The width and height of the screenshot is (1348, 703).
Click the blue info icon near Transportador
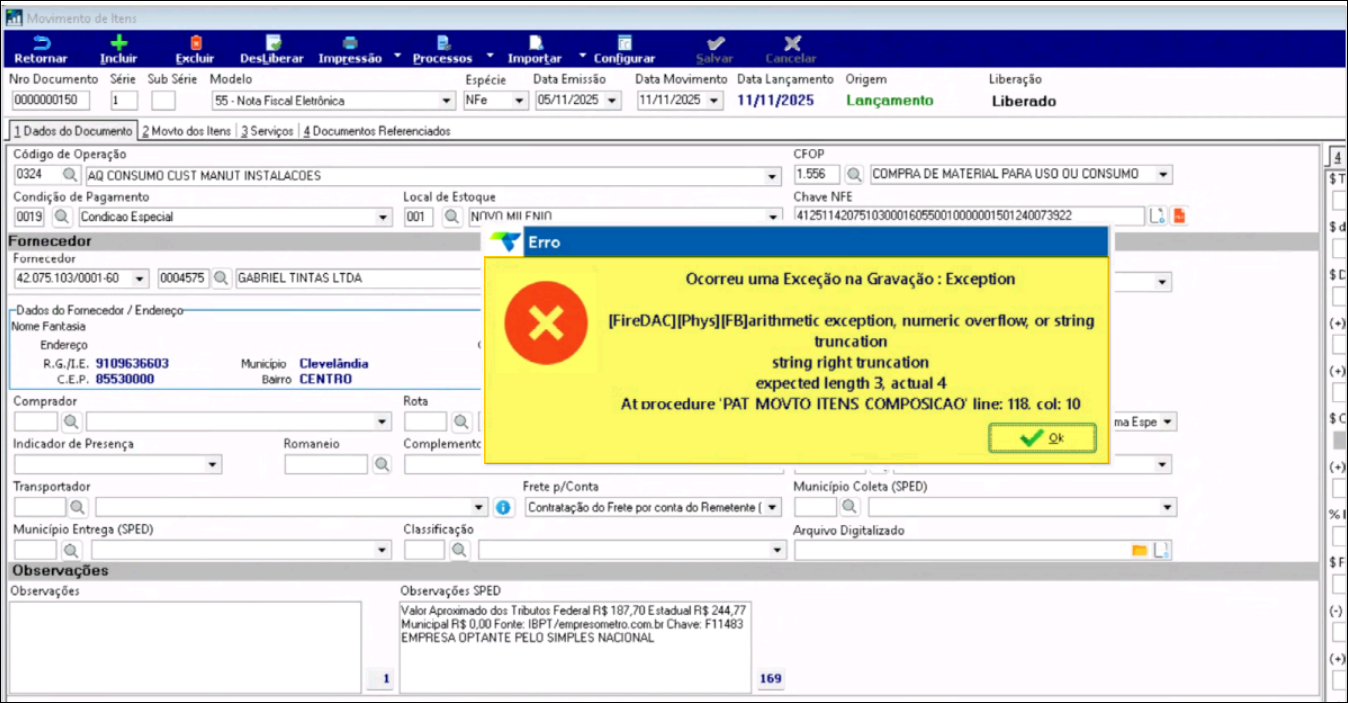point(504,508)
